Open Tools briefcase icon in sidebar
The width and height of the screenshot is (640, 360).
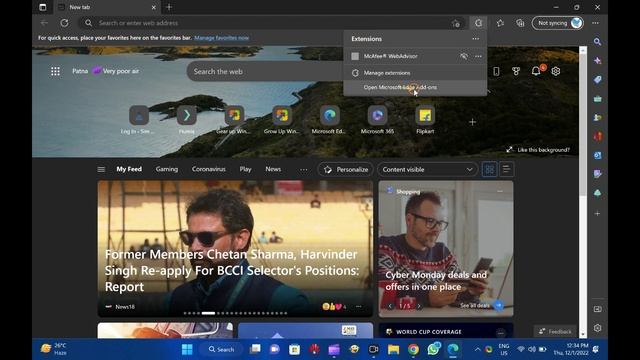[x=598, y=99]
